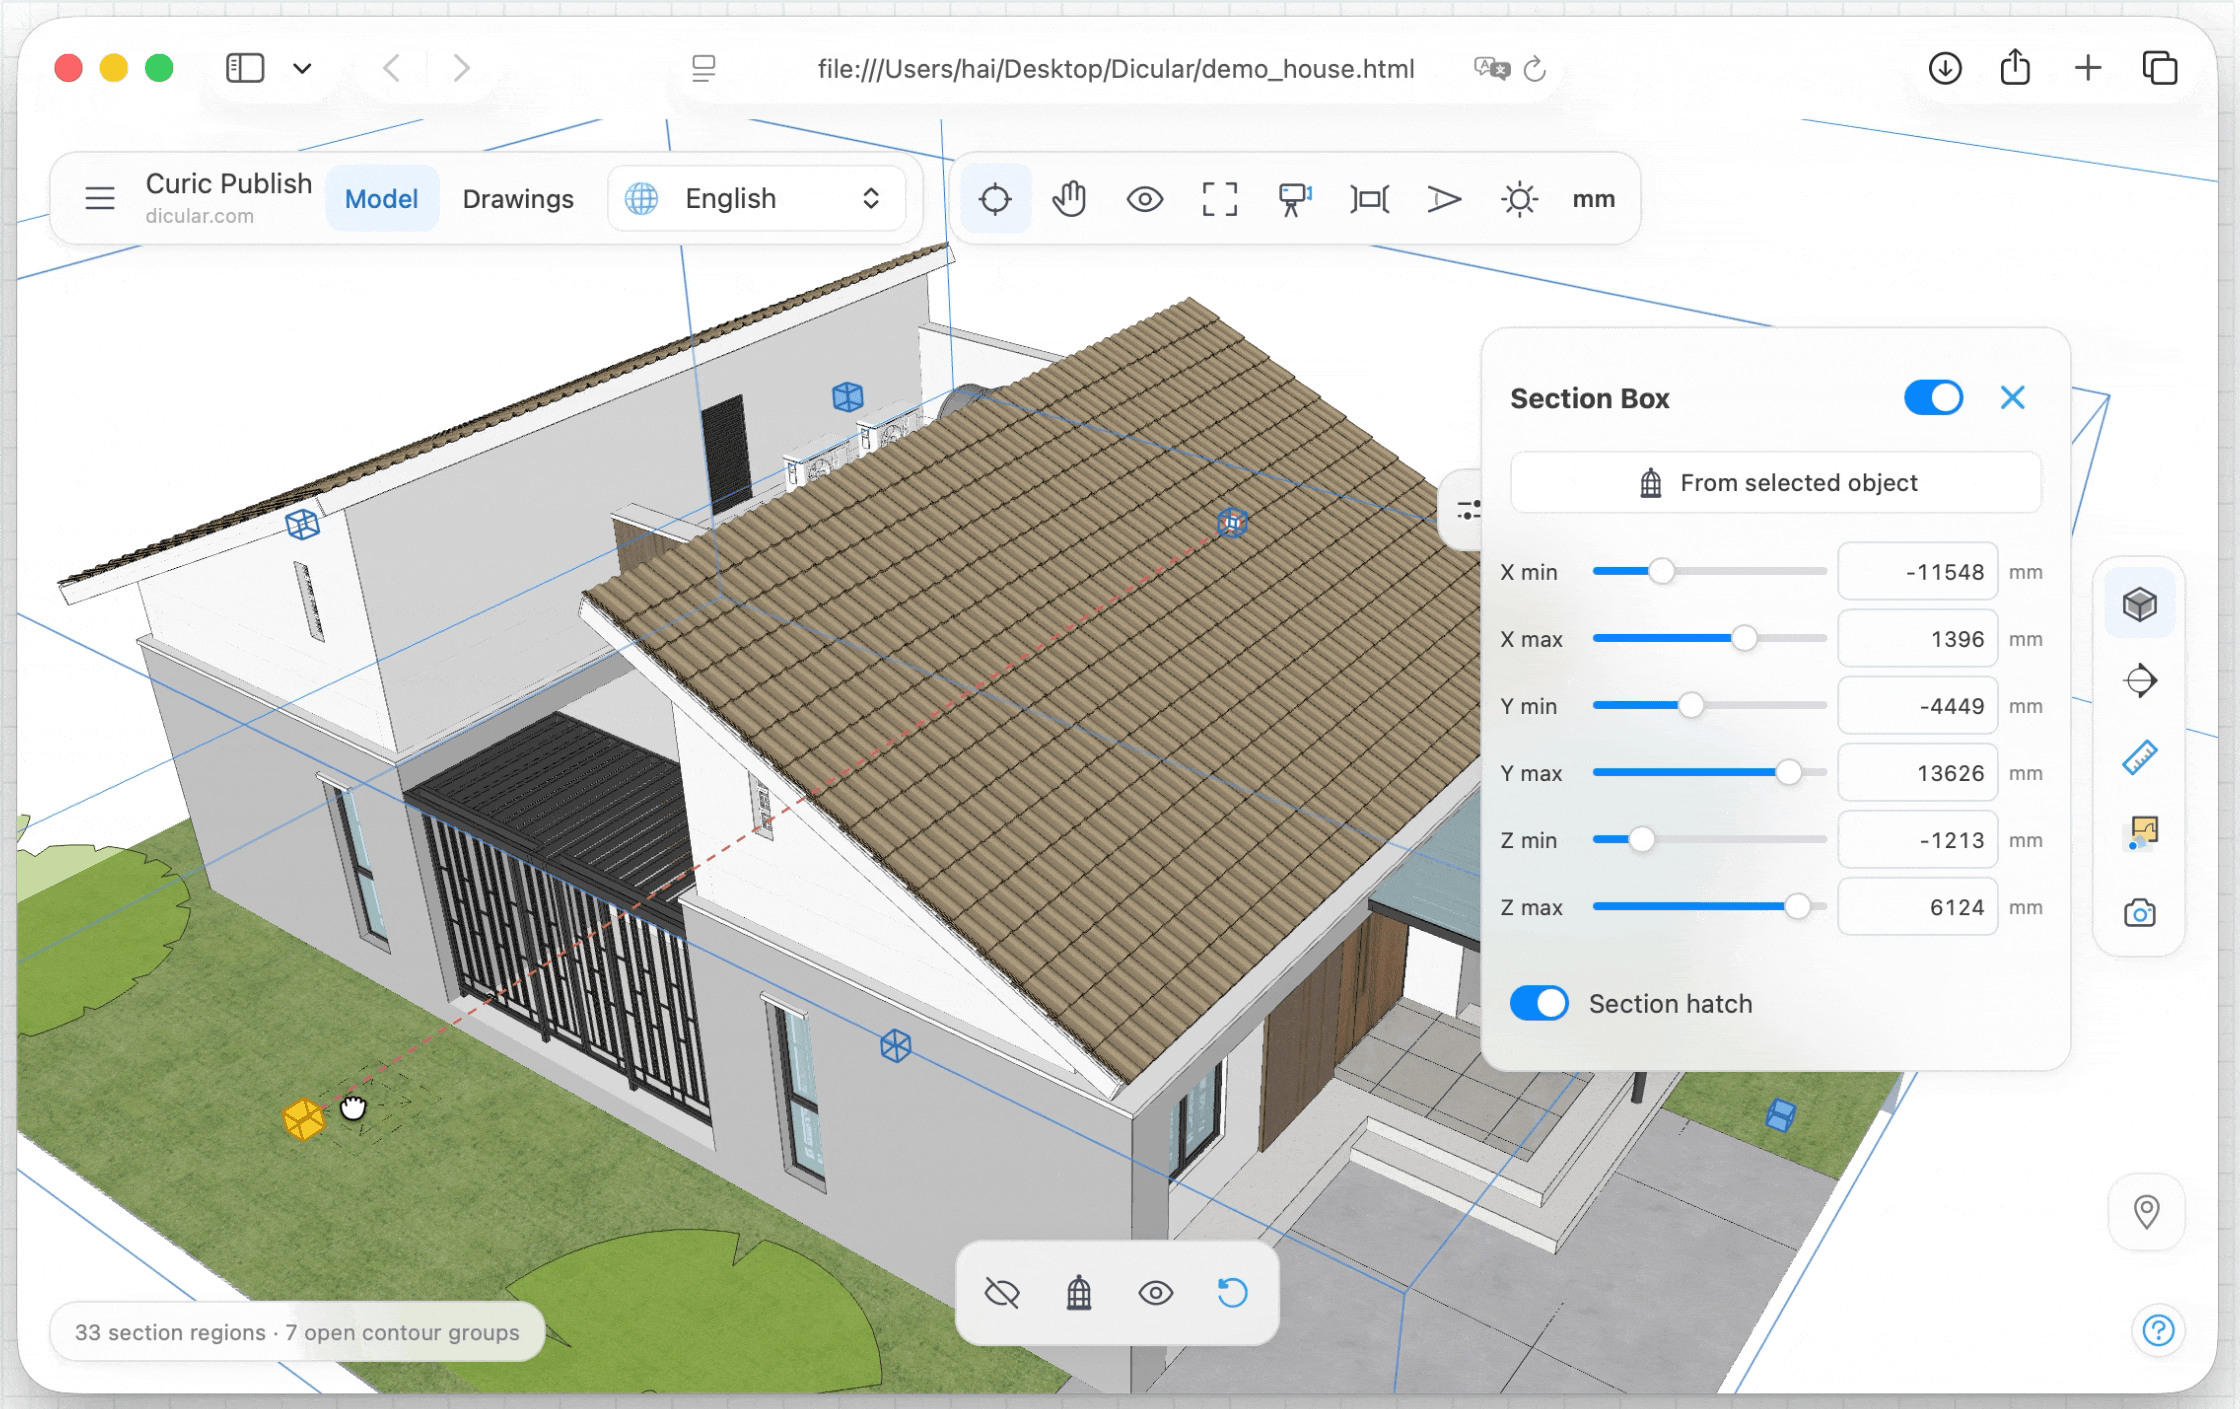Image resolution: width=2240 pixels, height=1409 pixels.
Task: Select the orbit target tool
Action: [995, 199]
